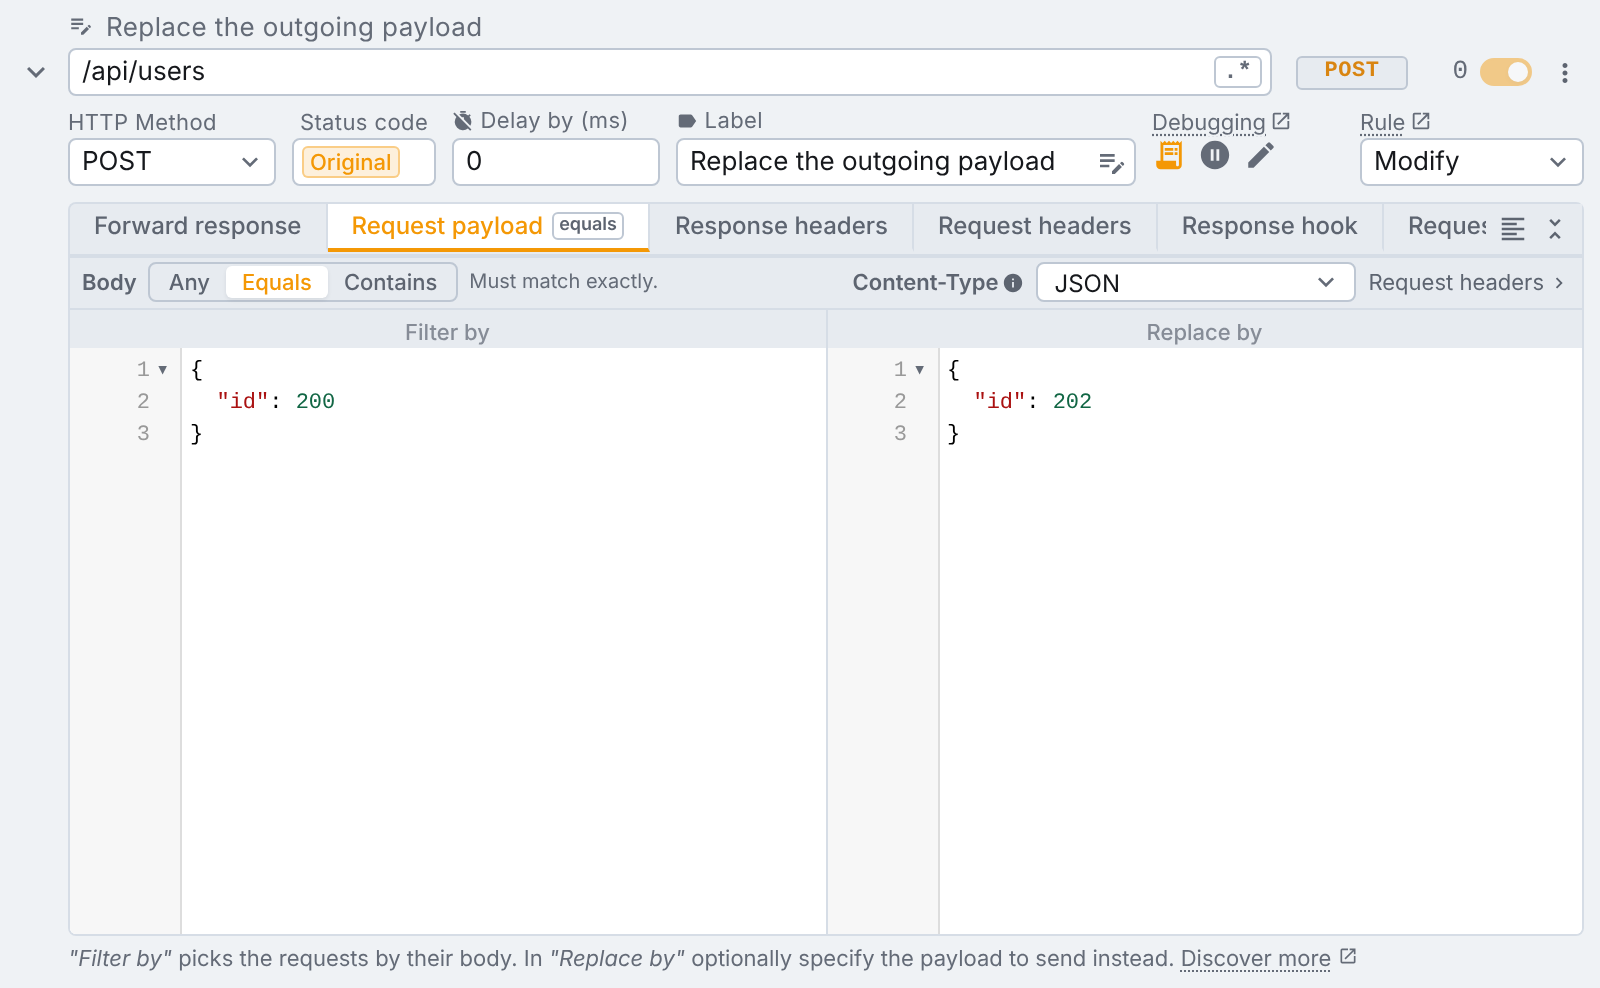
Task: Click the collapse arrows icon in tab bar
Action: [1555, 229]
